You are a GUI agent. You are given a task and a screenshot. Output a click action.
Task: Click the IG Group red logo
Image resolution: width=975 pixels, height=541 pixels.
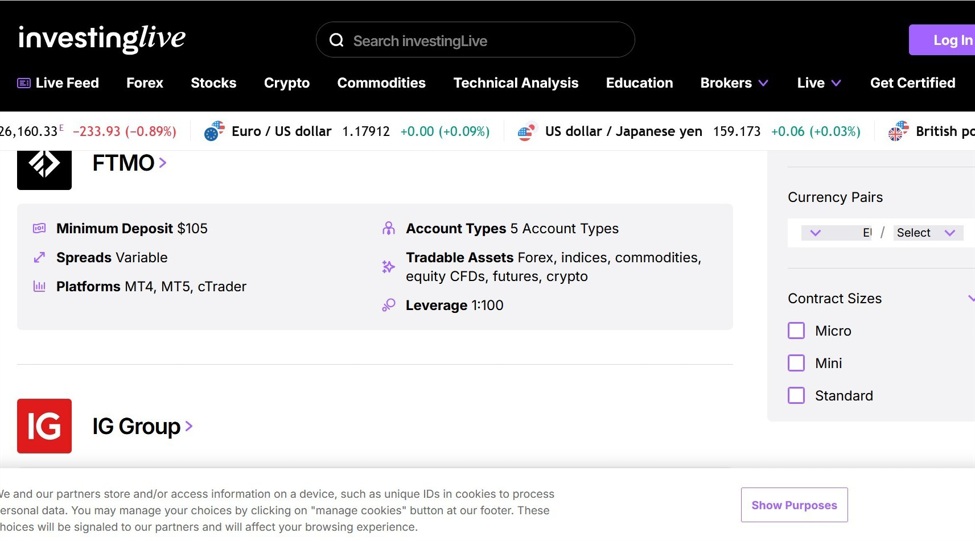pos(44,426)
